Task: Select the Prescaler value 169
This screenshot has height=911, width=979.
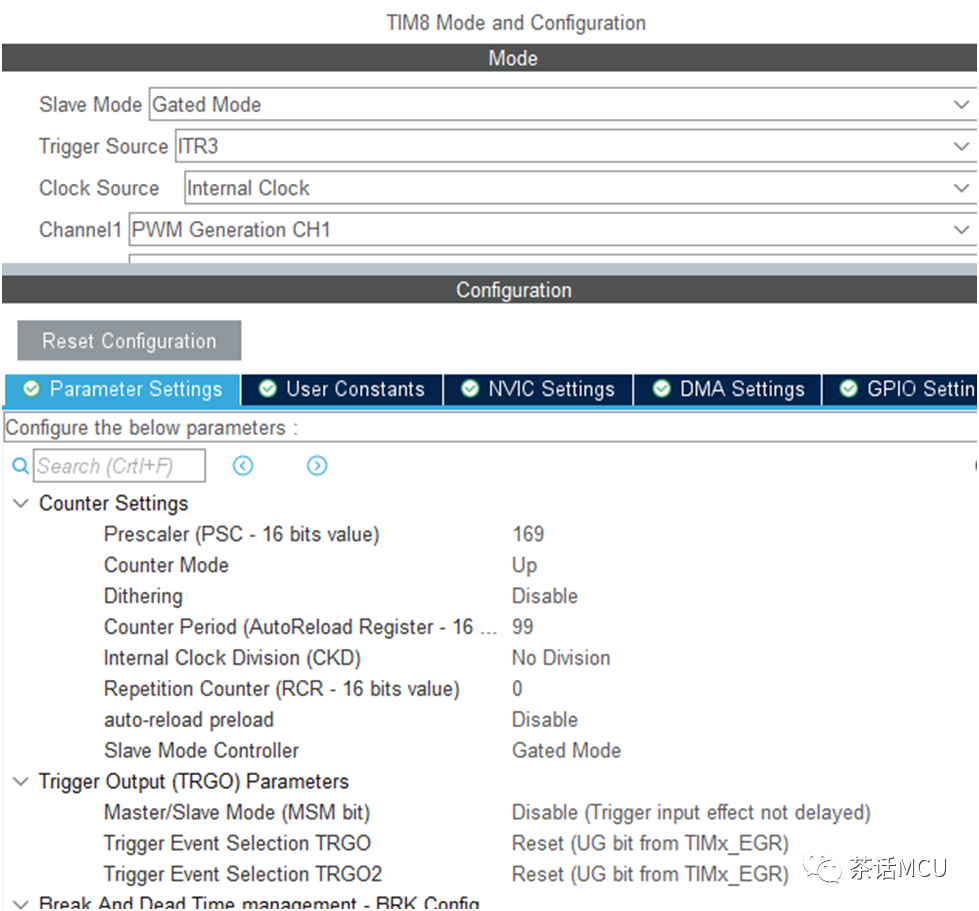Action: coord(528,534)
